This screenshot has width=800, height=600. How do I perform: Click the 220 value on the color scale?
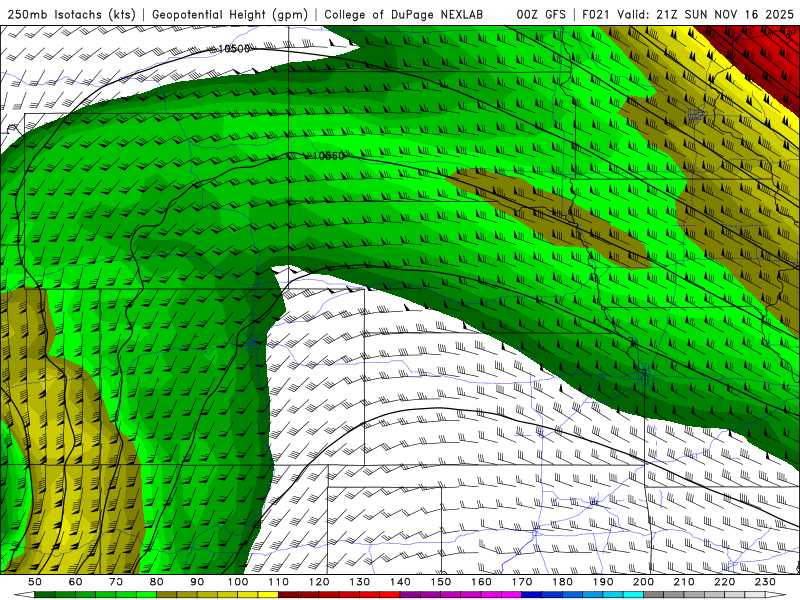point(725,582)
